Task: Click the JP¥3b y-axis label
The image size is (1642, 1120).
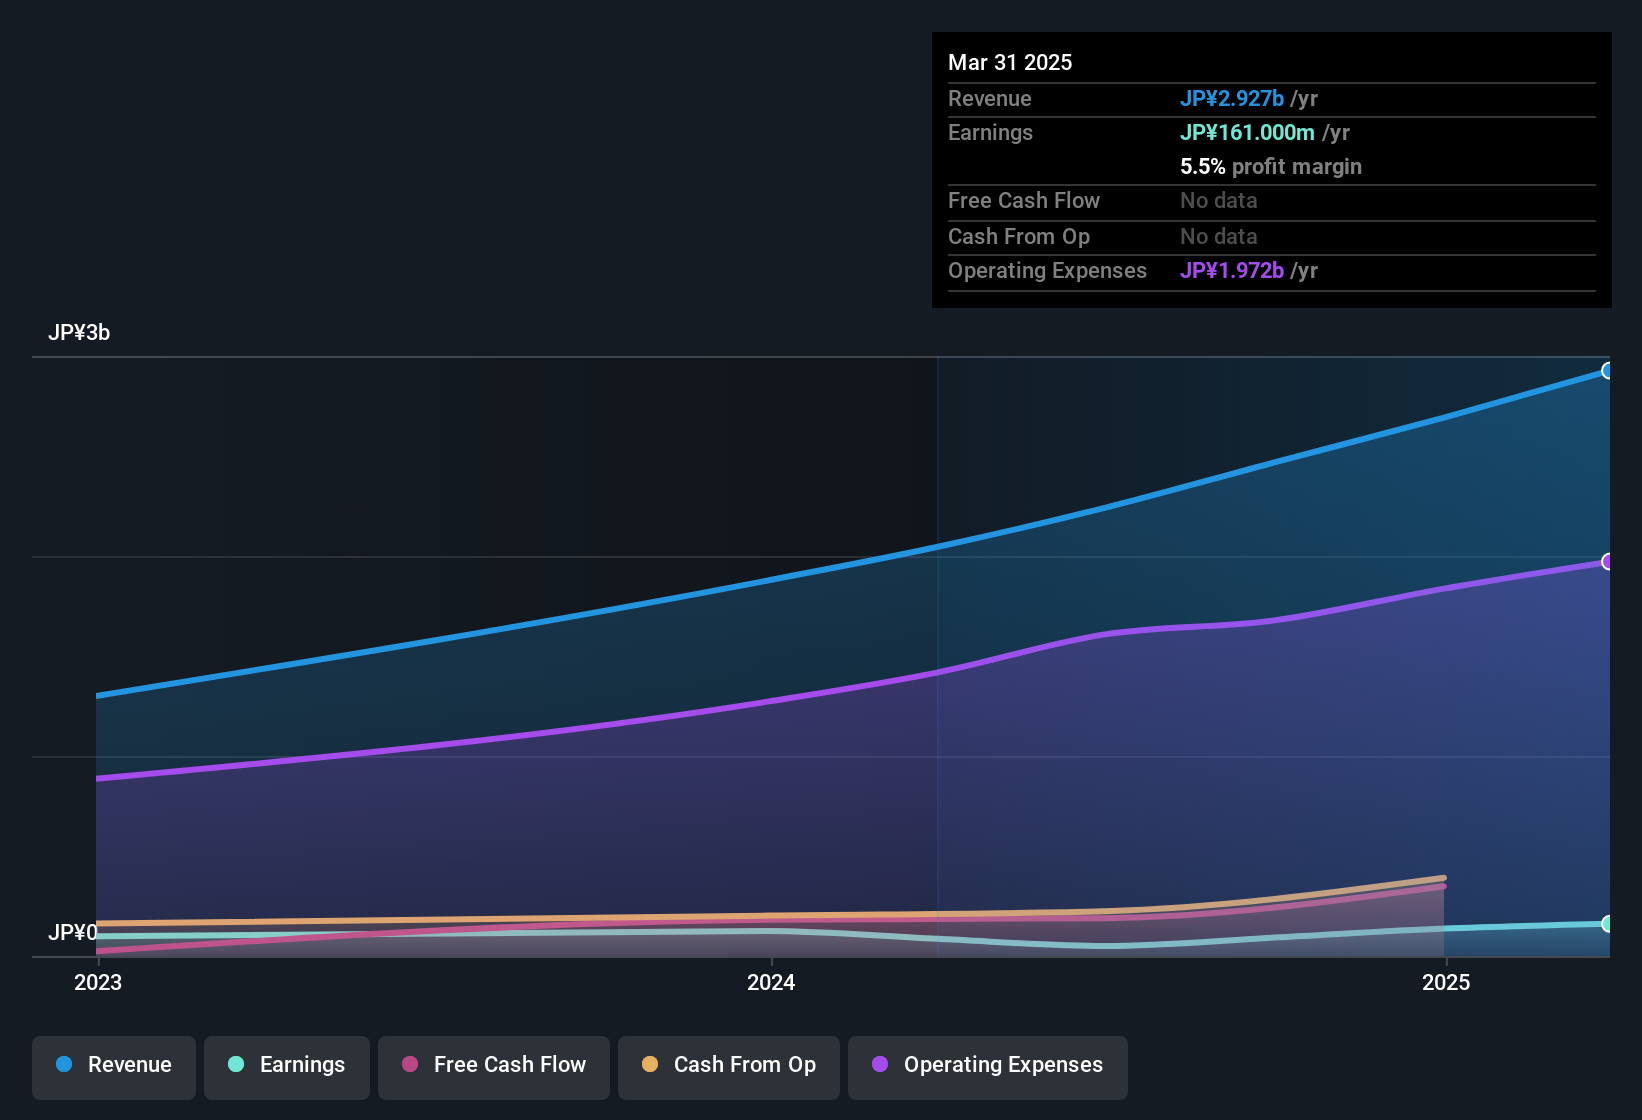Action: click(79, 333)
